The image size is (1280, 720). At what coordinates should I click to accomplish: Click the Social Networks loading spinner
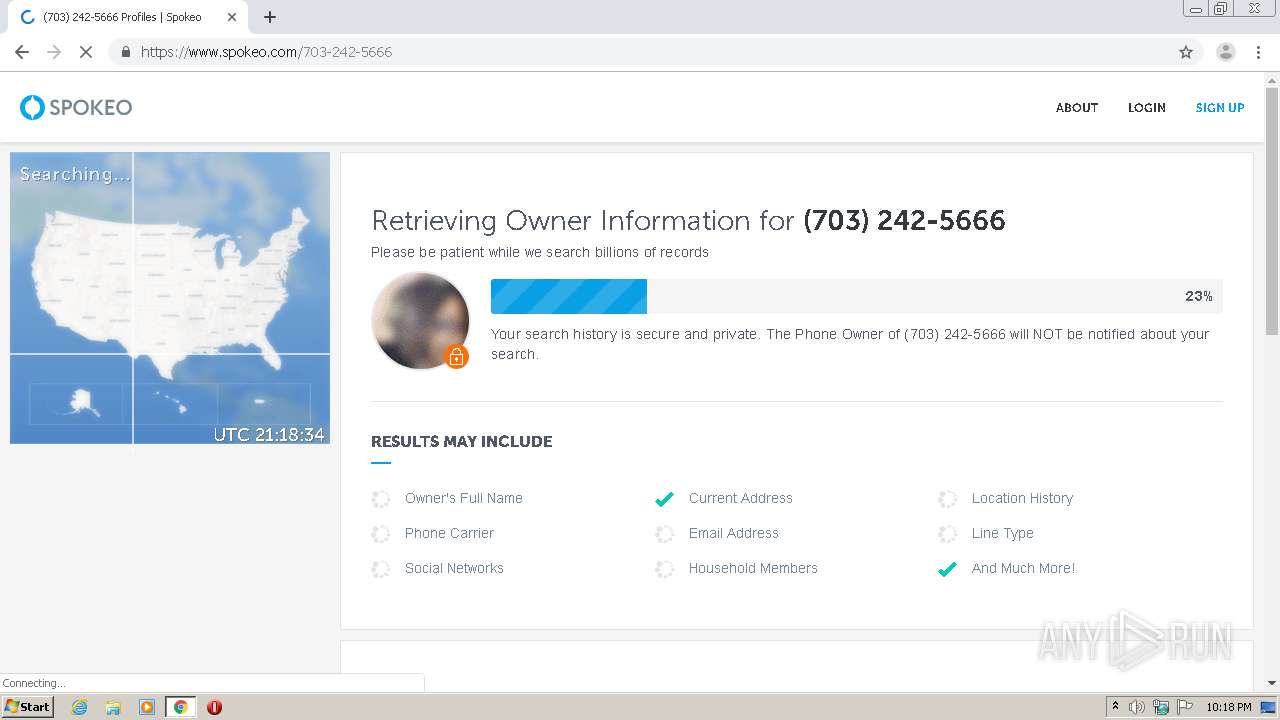pyautogui.click(x=381, y=569)
